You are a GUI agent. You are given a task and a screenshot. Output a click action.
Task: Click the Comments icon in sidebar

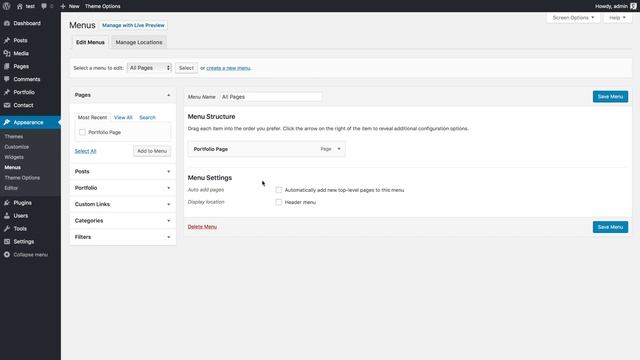tap(7, 79)
